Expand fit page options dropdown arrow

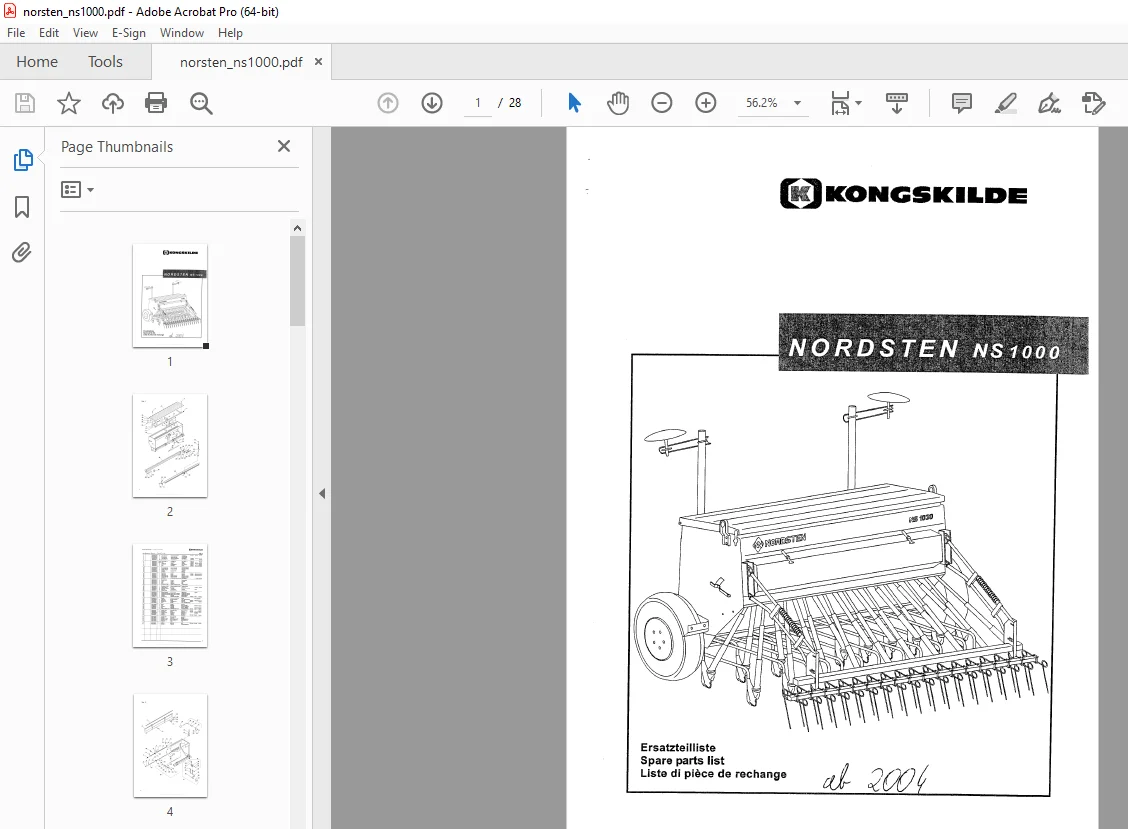(x=858, y=103)
